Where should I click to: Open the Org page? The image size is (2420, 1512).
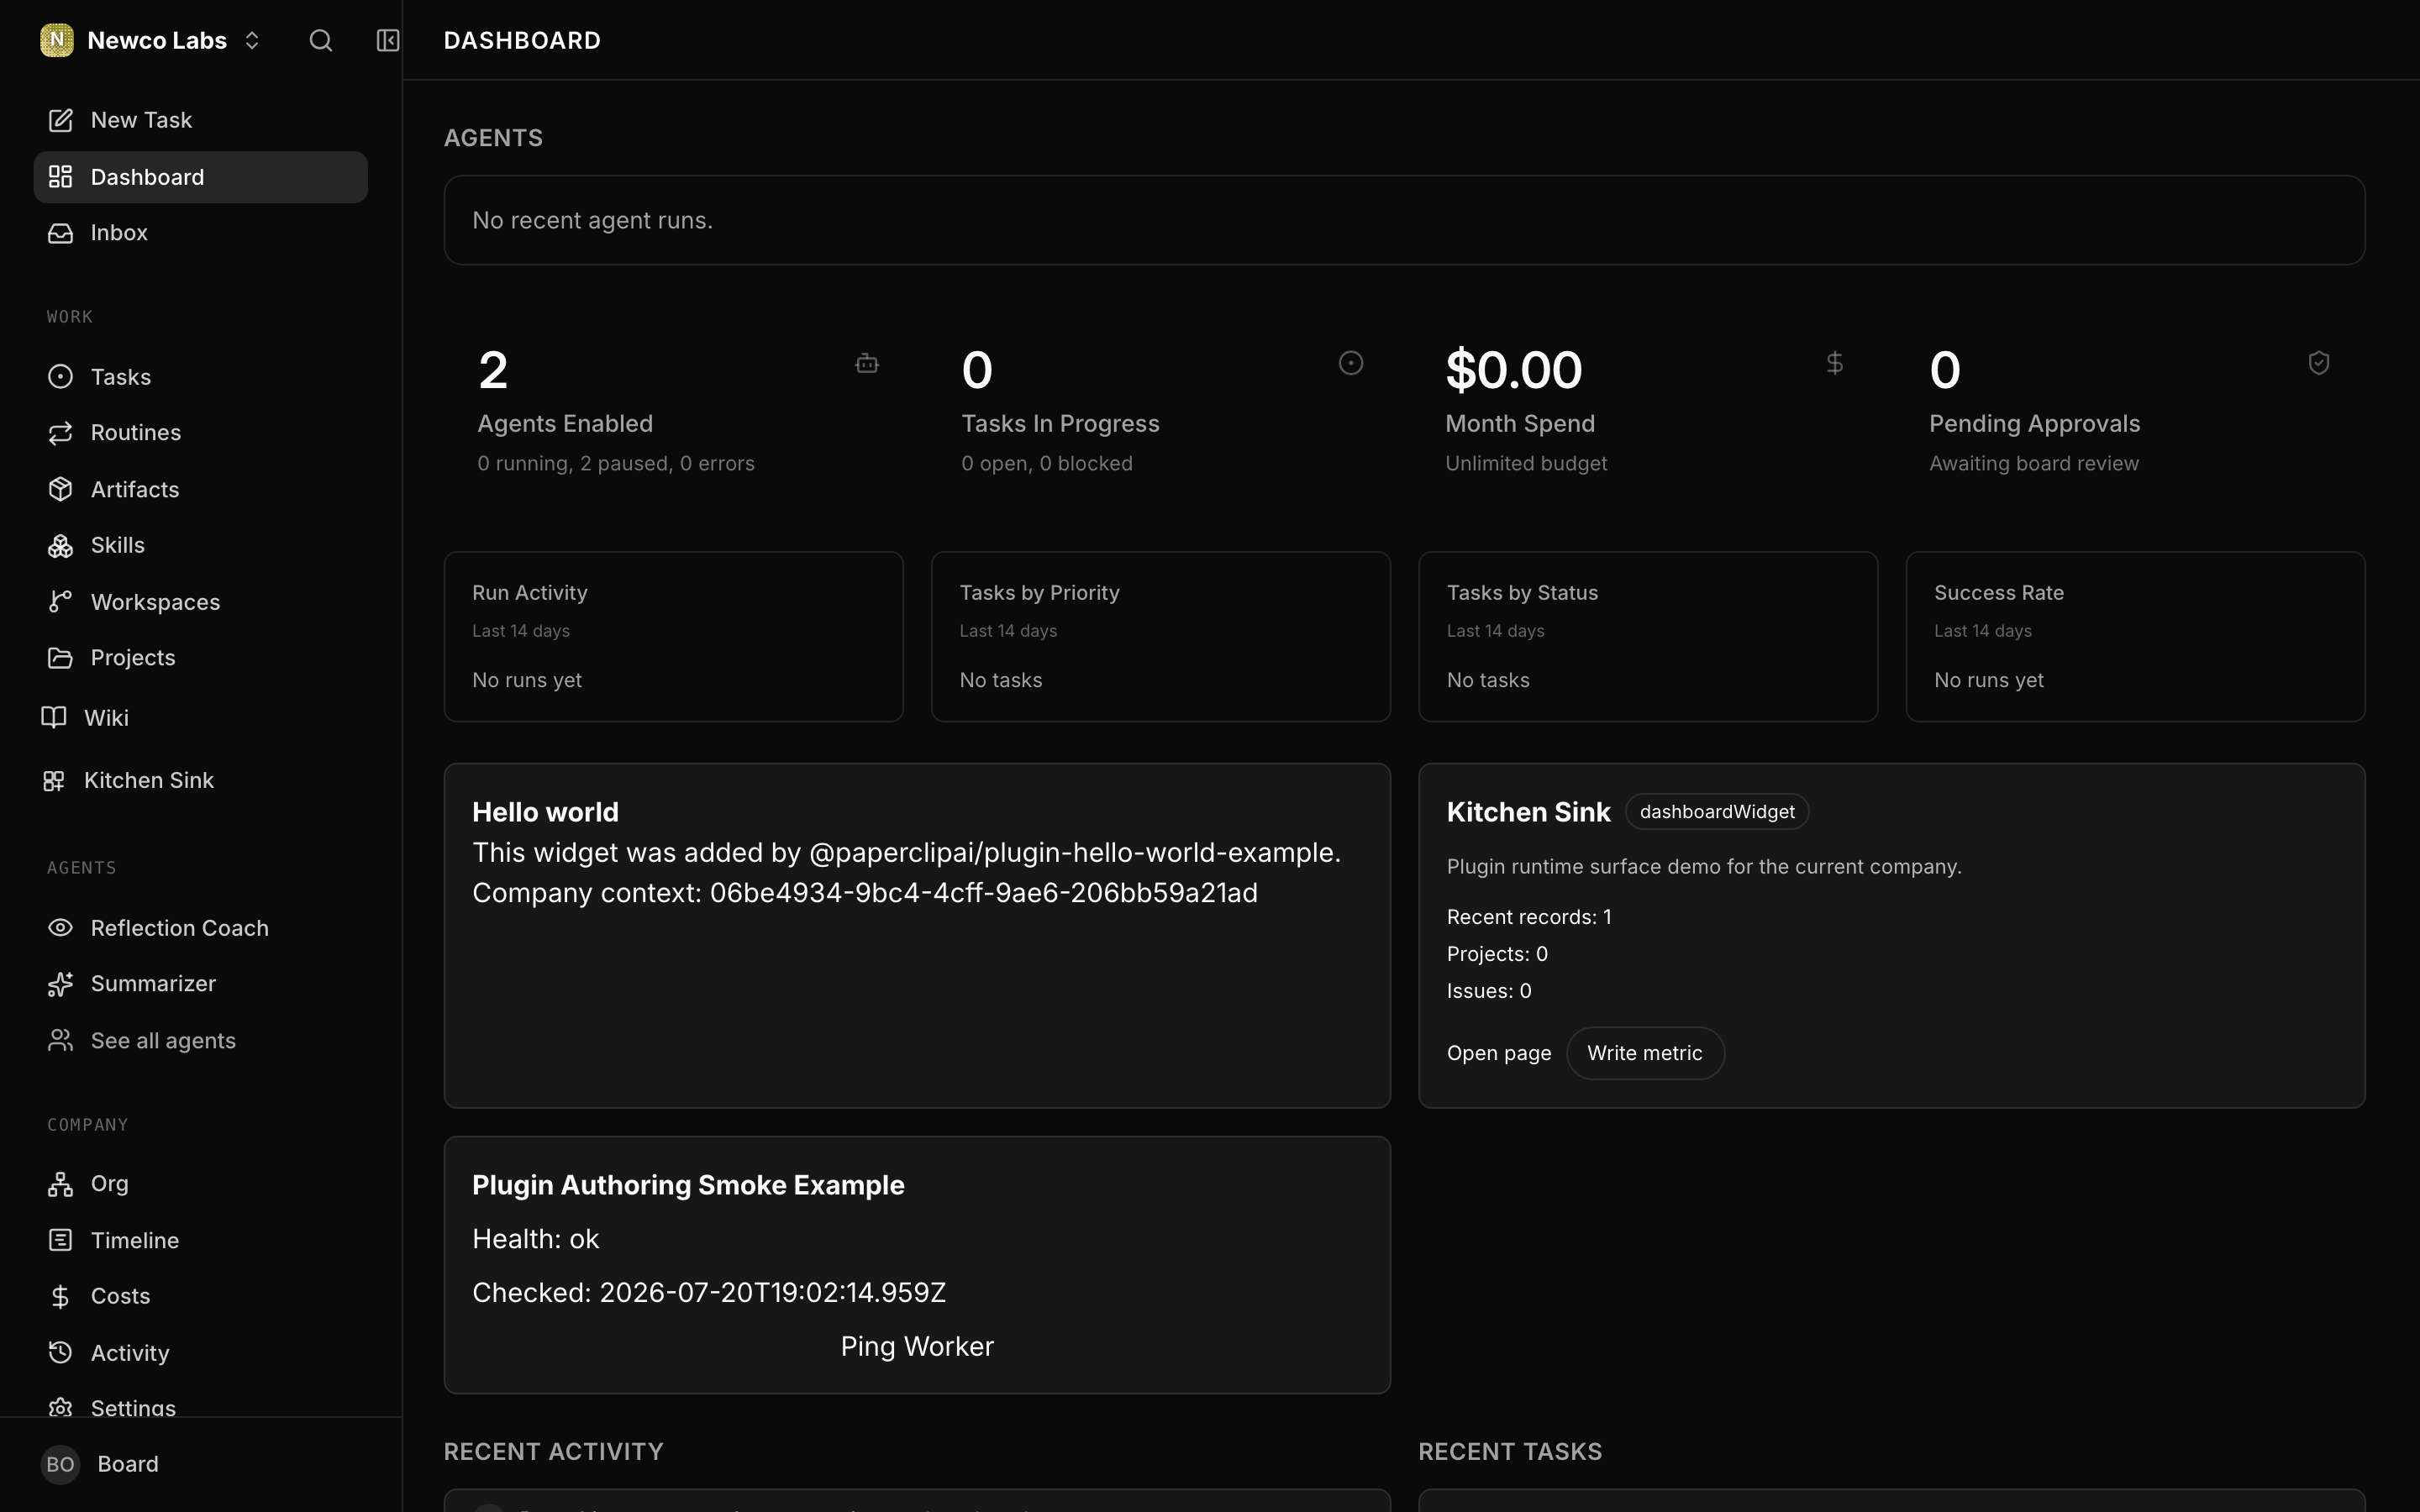click(200, 1184)
